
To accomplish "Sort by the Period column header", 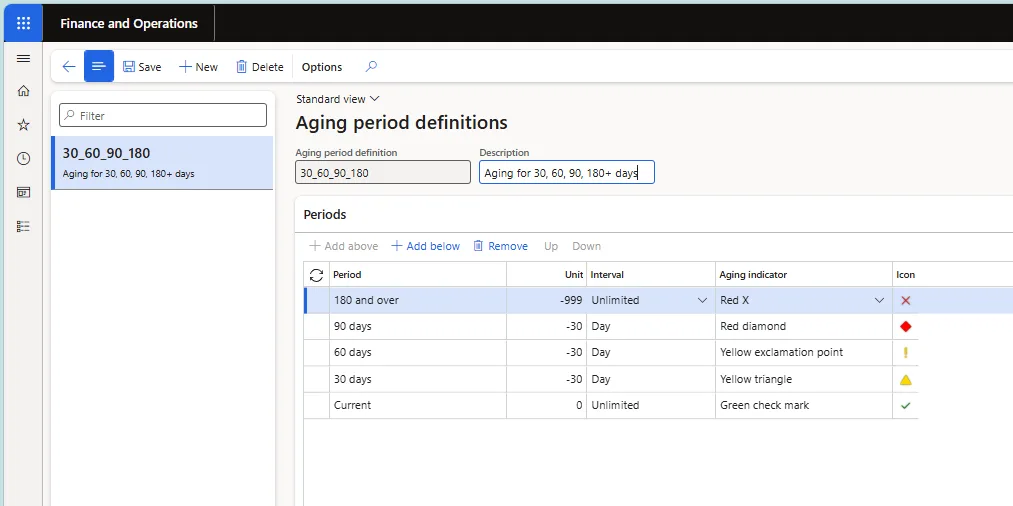I will pos(417,275).
